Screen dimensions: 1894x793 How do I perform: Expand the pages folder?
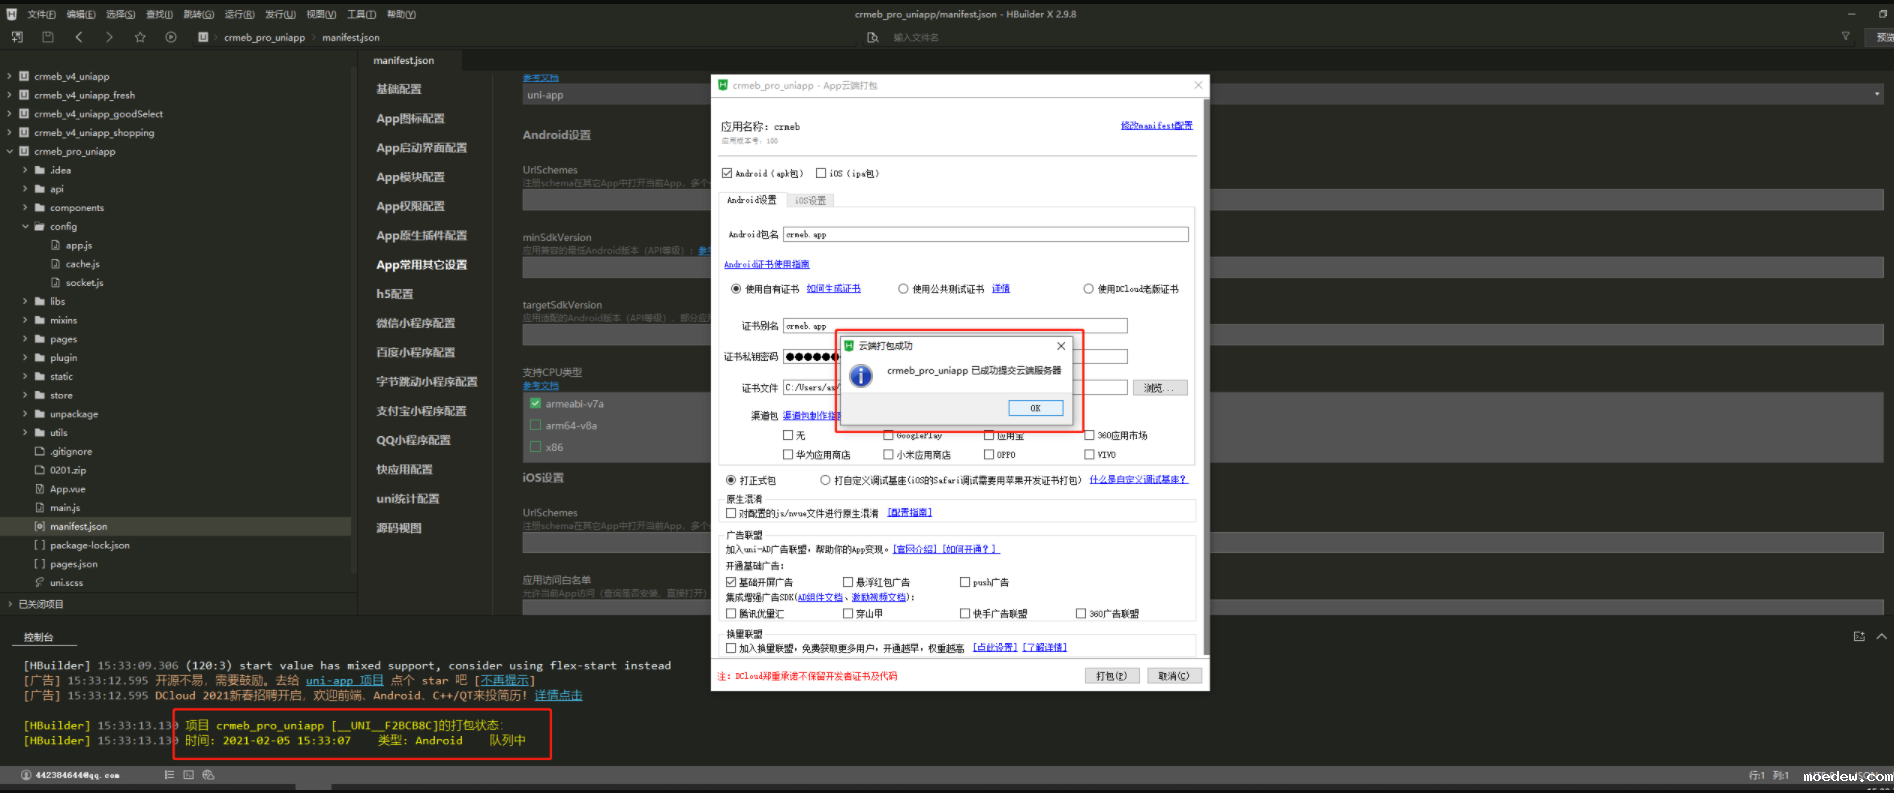[25, 339]
